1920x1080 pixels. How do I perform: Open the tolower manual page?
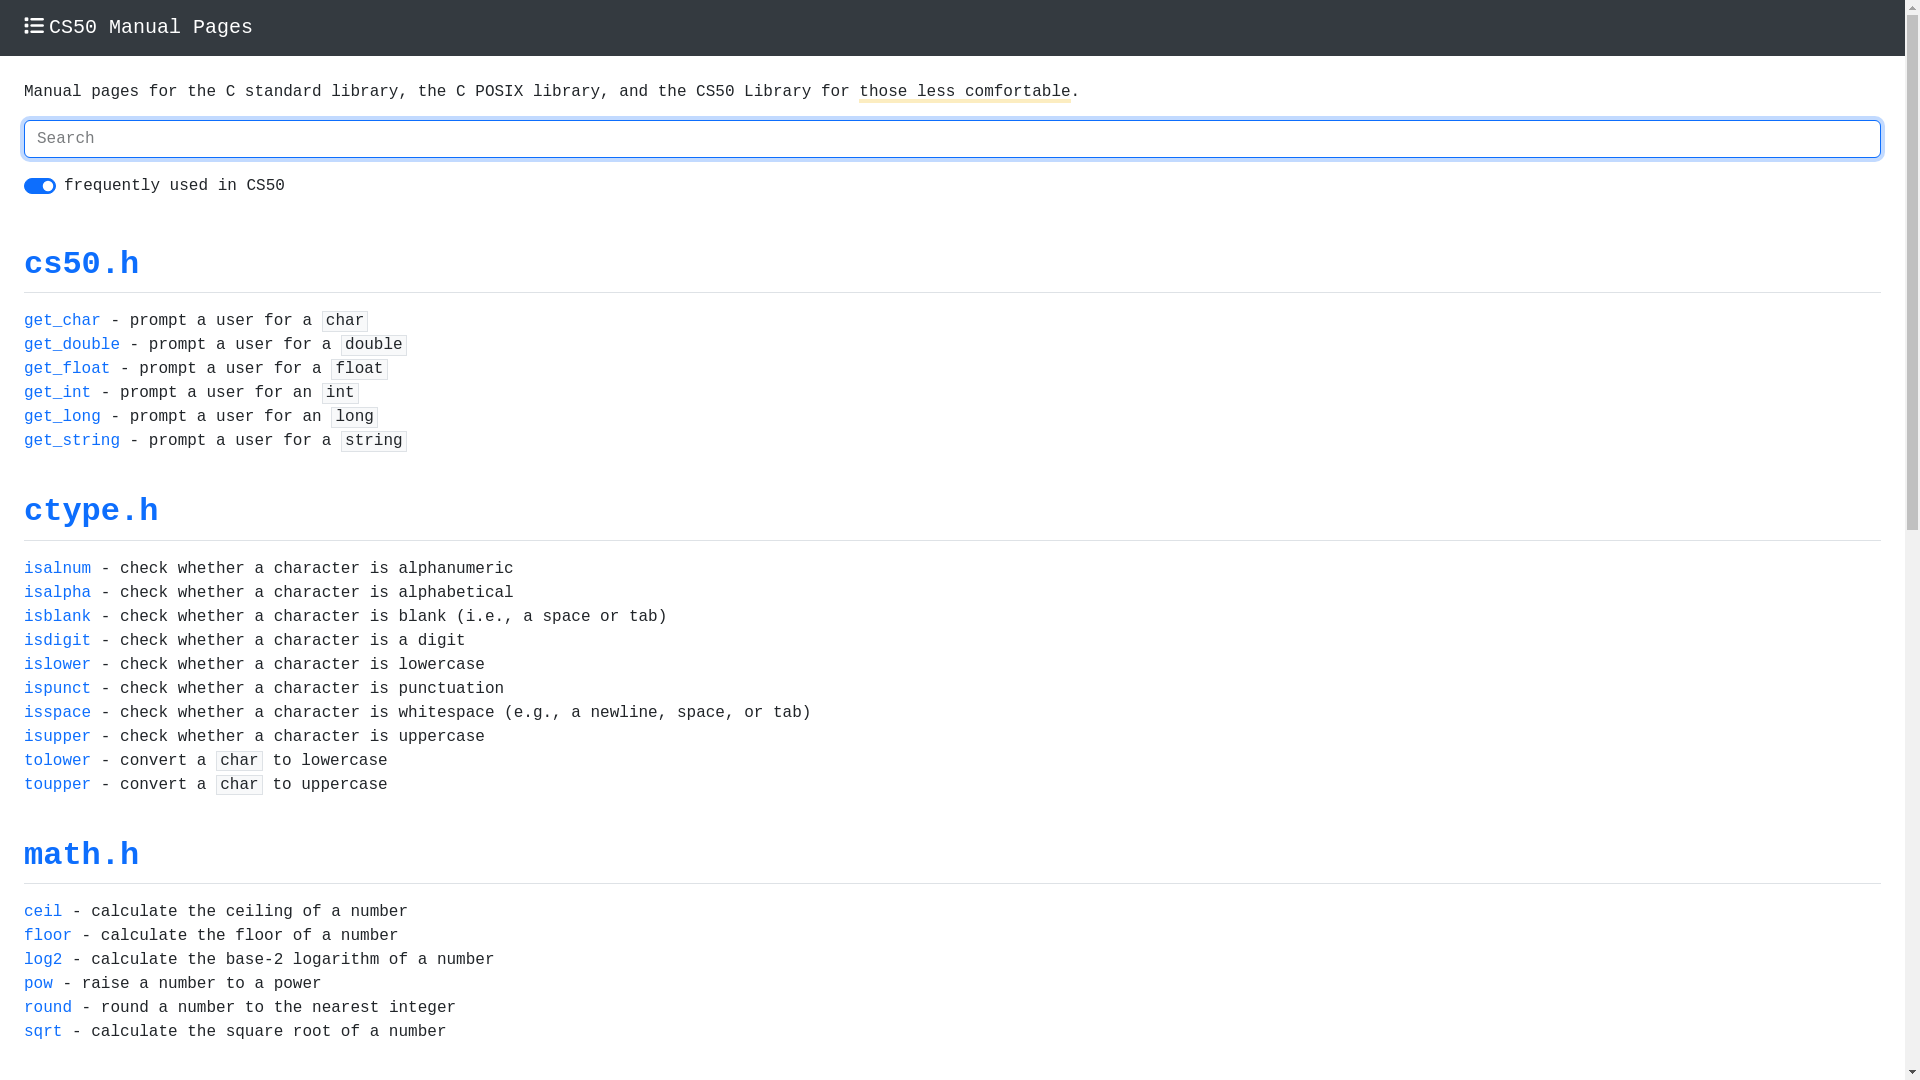point(57,761)
